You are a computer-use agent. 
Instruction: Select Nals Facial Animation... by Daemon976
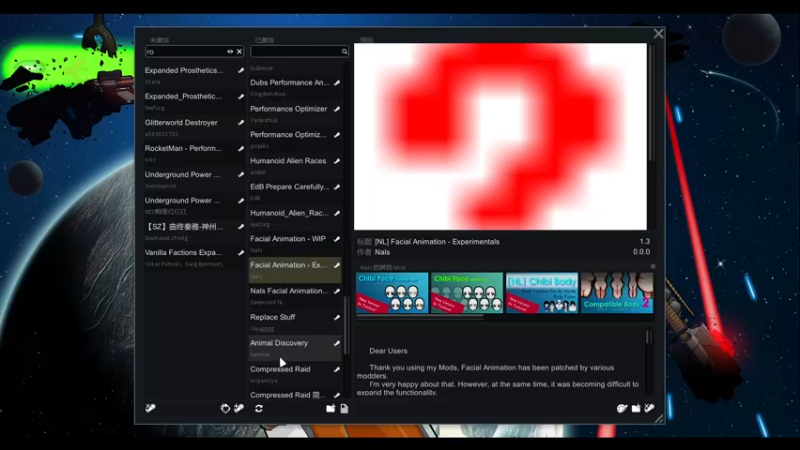point(295,296)
